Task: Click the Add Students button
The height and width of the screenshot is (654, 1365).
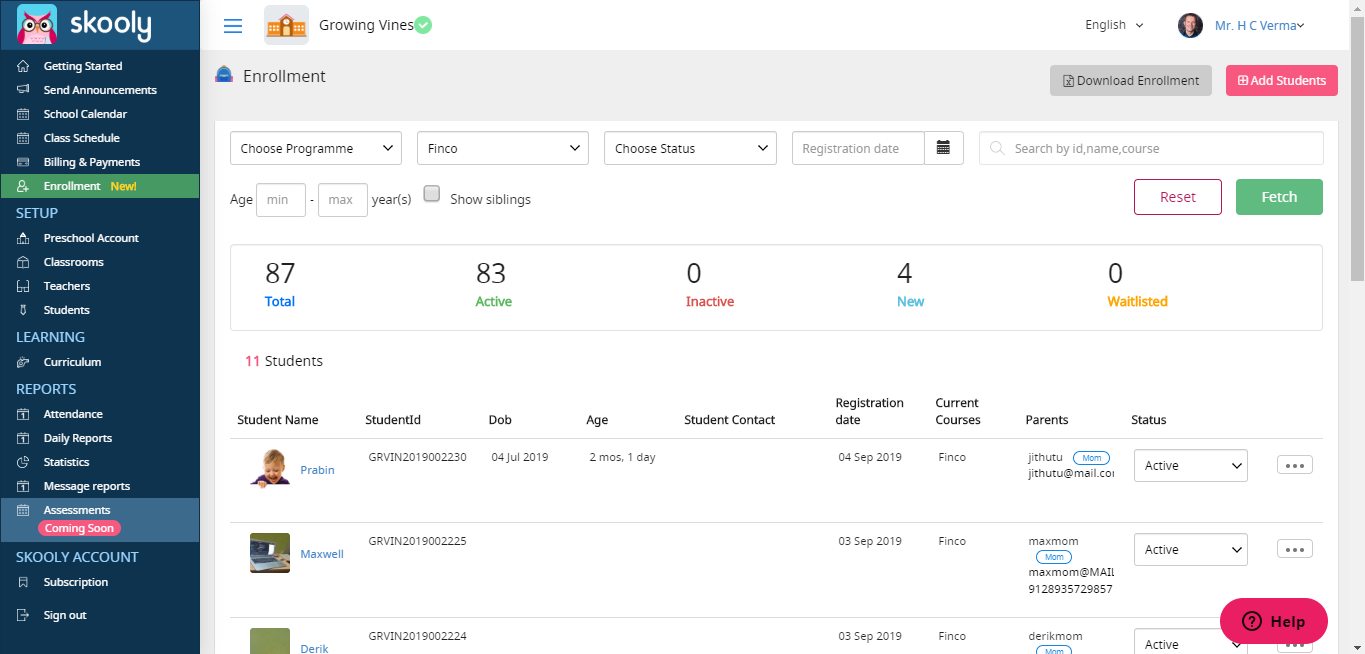Action: tap(1282, 80)
